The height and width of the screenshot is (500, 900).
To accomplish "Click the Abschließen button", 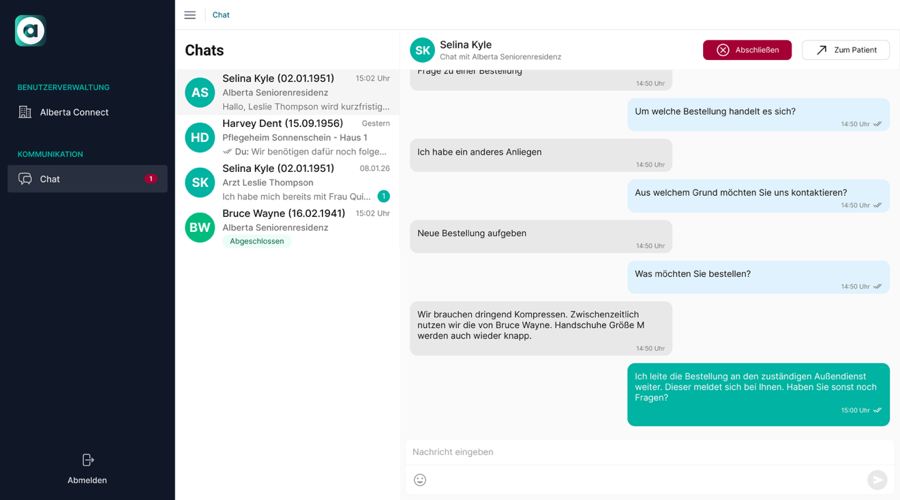I will [x=747, y=50].
